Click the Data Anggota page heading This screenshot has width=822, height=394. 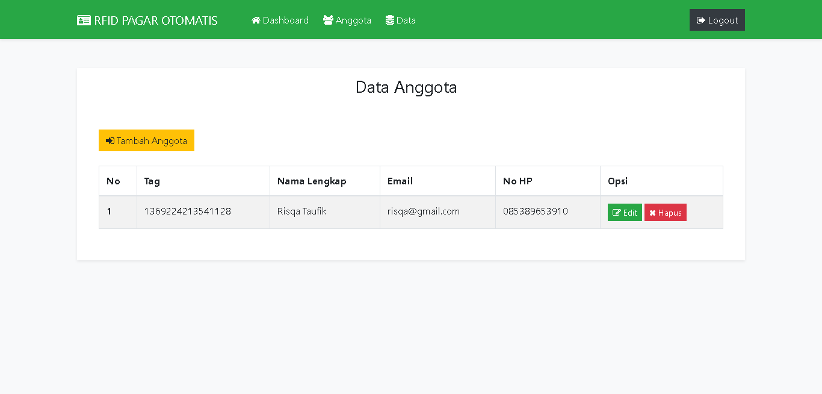[x=406, y=87]
